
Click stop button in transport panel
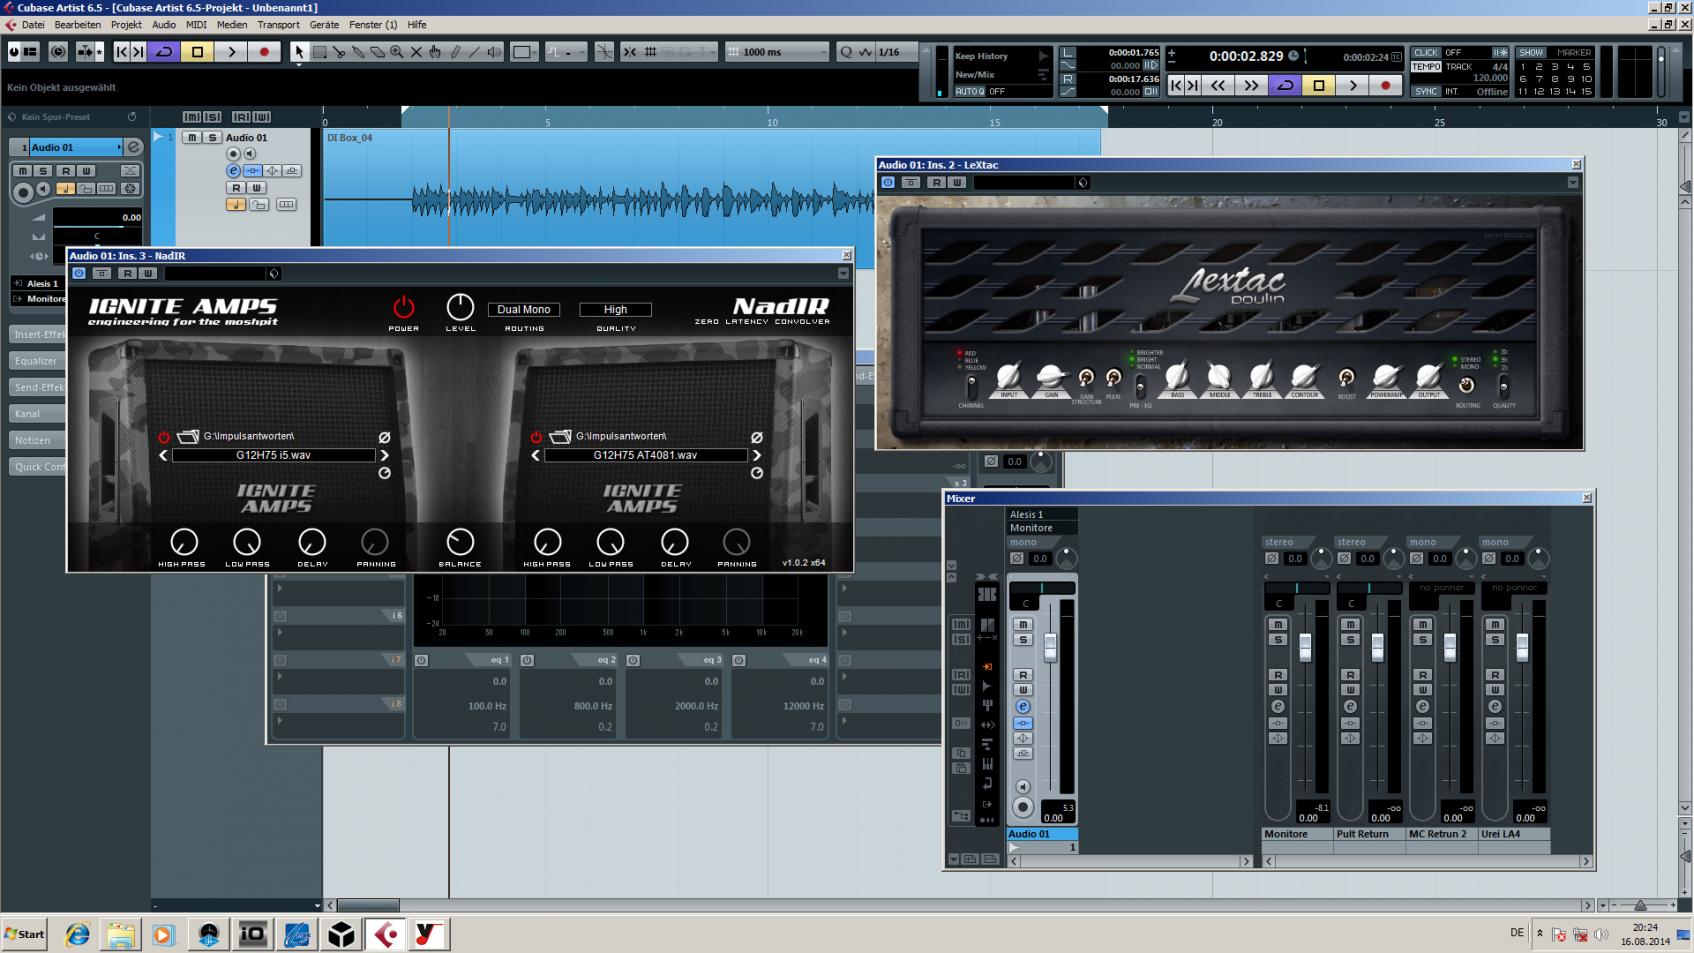pyautogui.click(x=1318, y=86)
